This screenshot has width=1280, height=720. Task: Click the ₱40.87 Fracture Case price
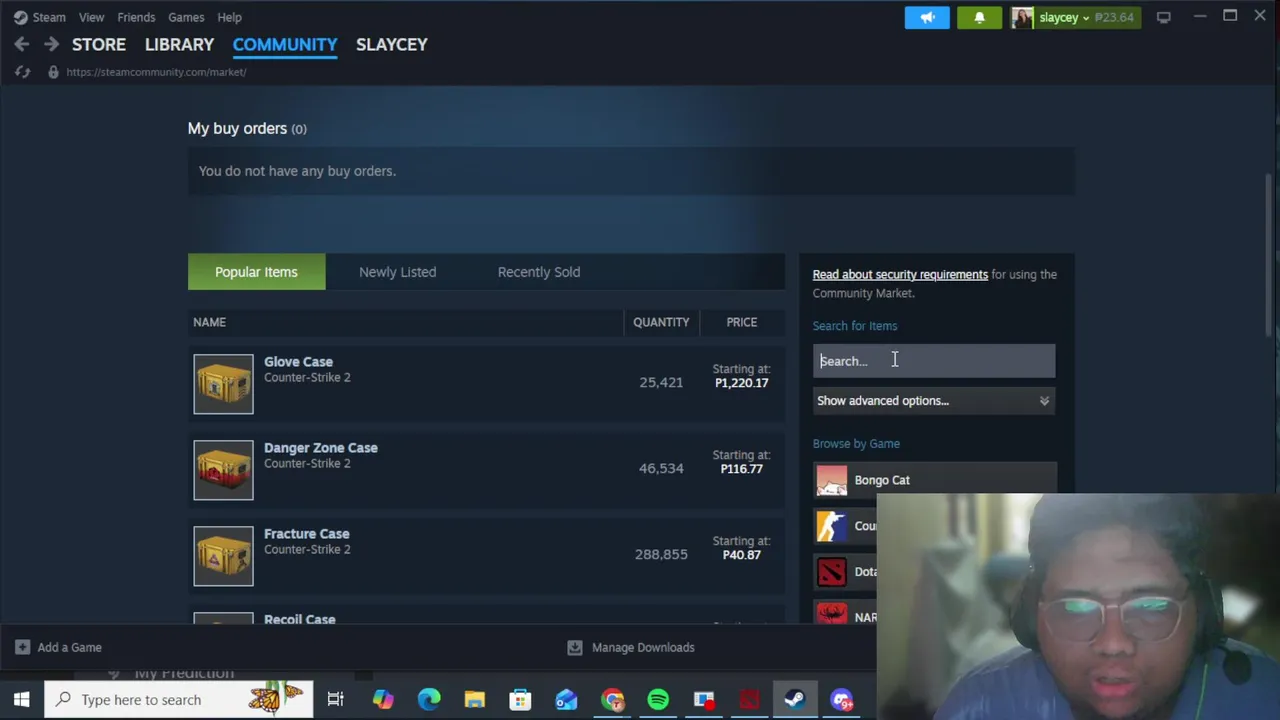click(741, 555)
